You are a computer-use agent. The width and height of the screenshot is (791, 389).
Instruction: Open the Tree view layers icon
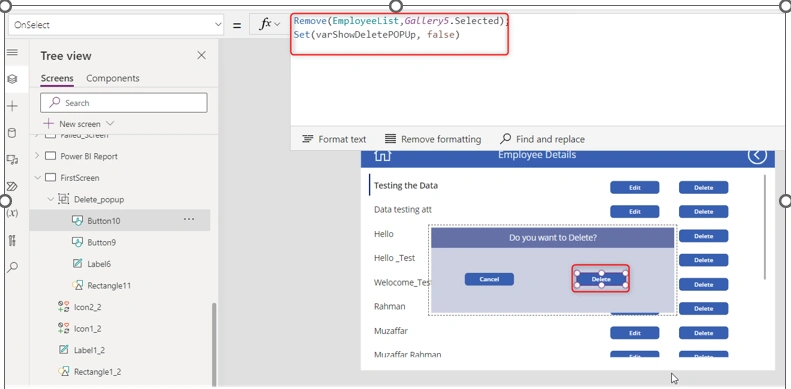click(13, 79)
